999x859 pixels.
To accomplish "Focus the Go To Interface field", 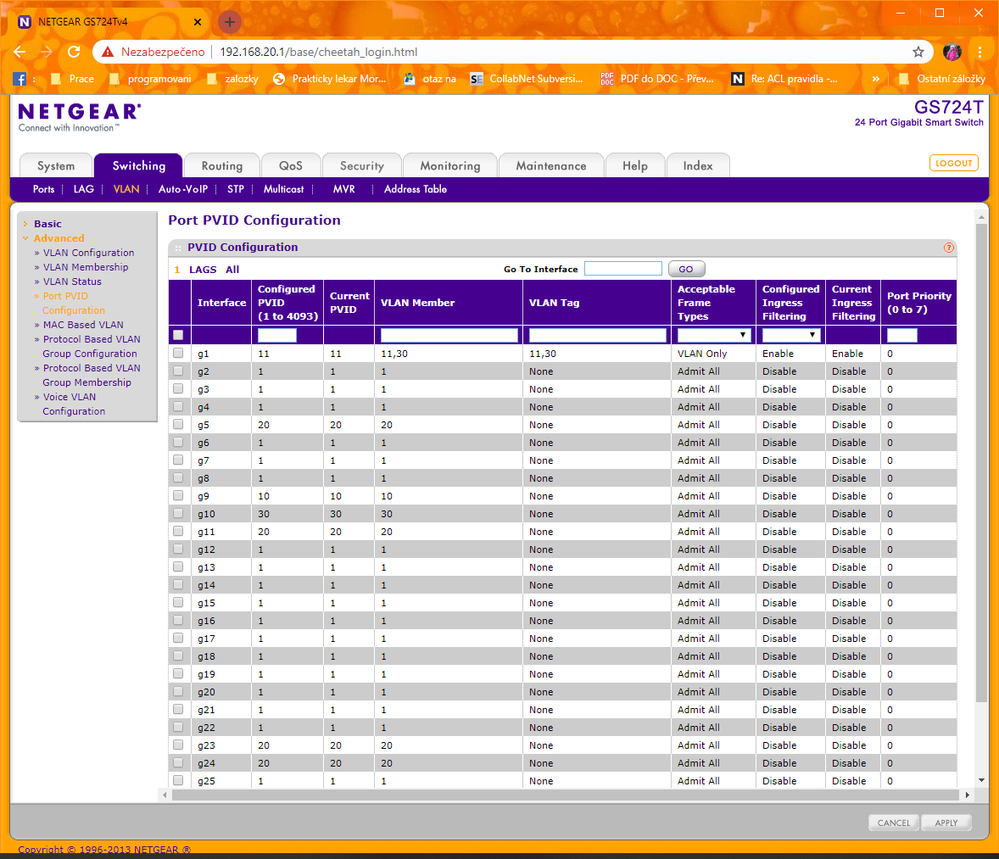I will [x=623, y=268].
